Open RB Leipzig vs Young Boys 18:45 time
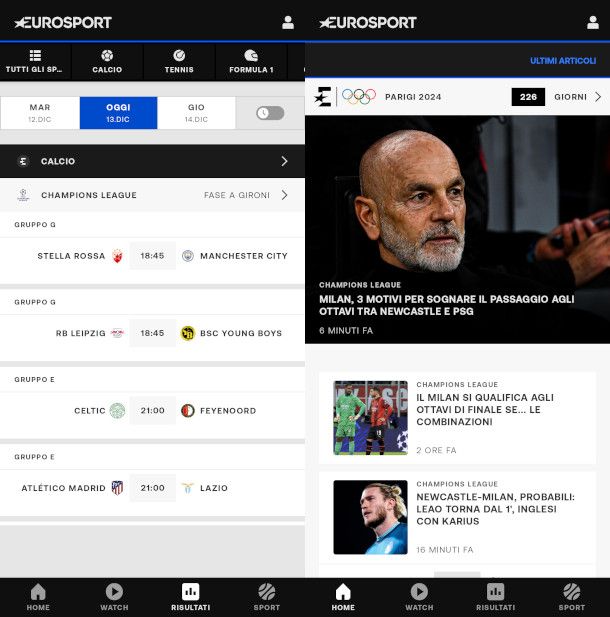610x617 pixels. 153,333
